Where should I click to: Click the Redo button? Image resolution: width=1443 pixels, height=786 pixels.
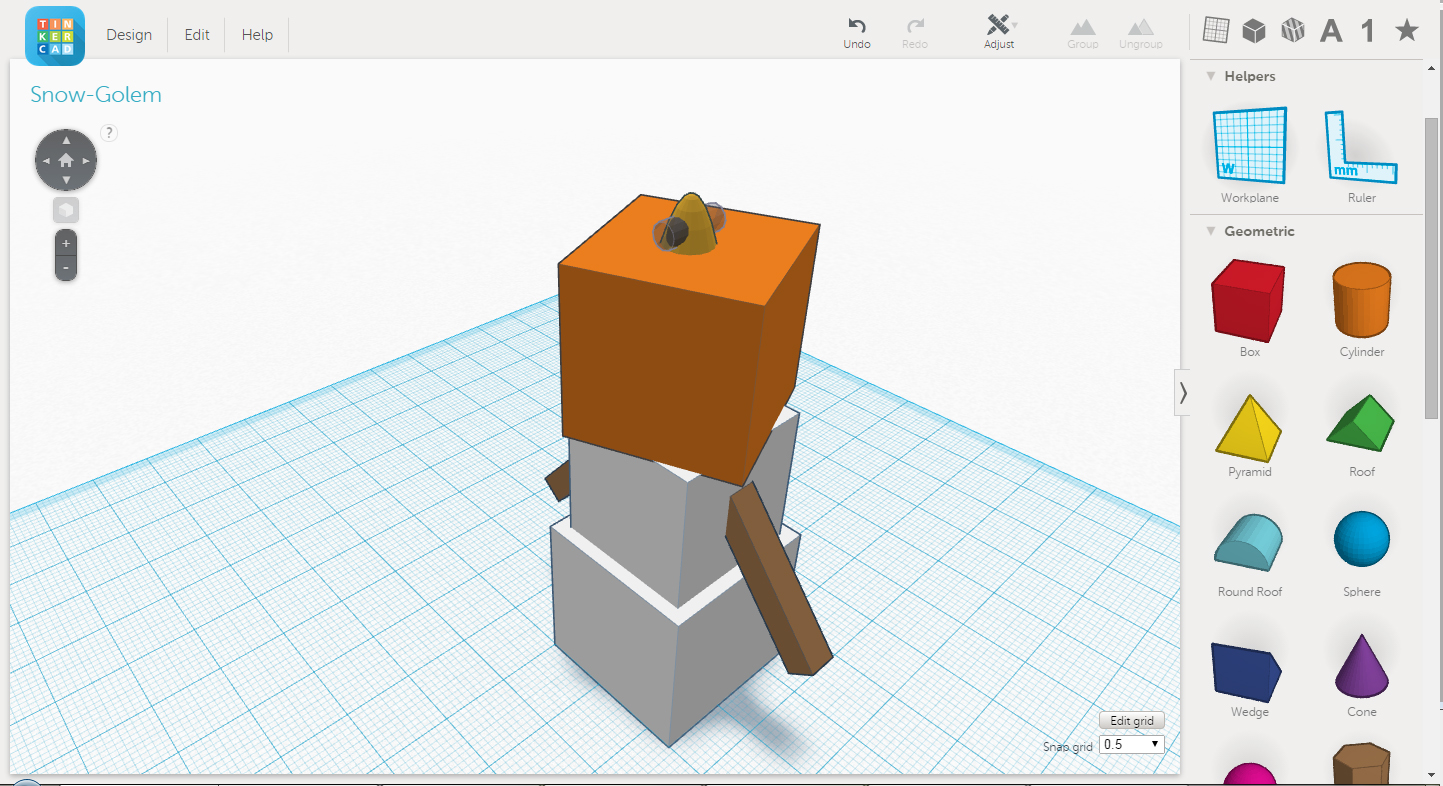[x=915, y=33]
